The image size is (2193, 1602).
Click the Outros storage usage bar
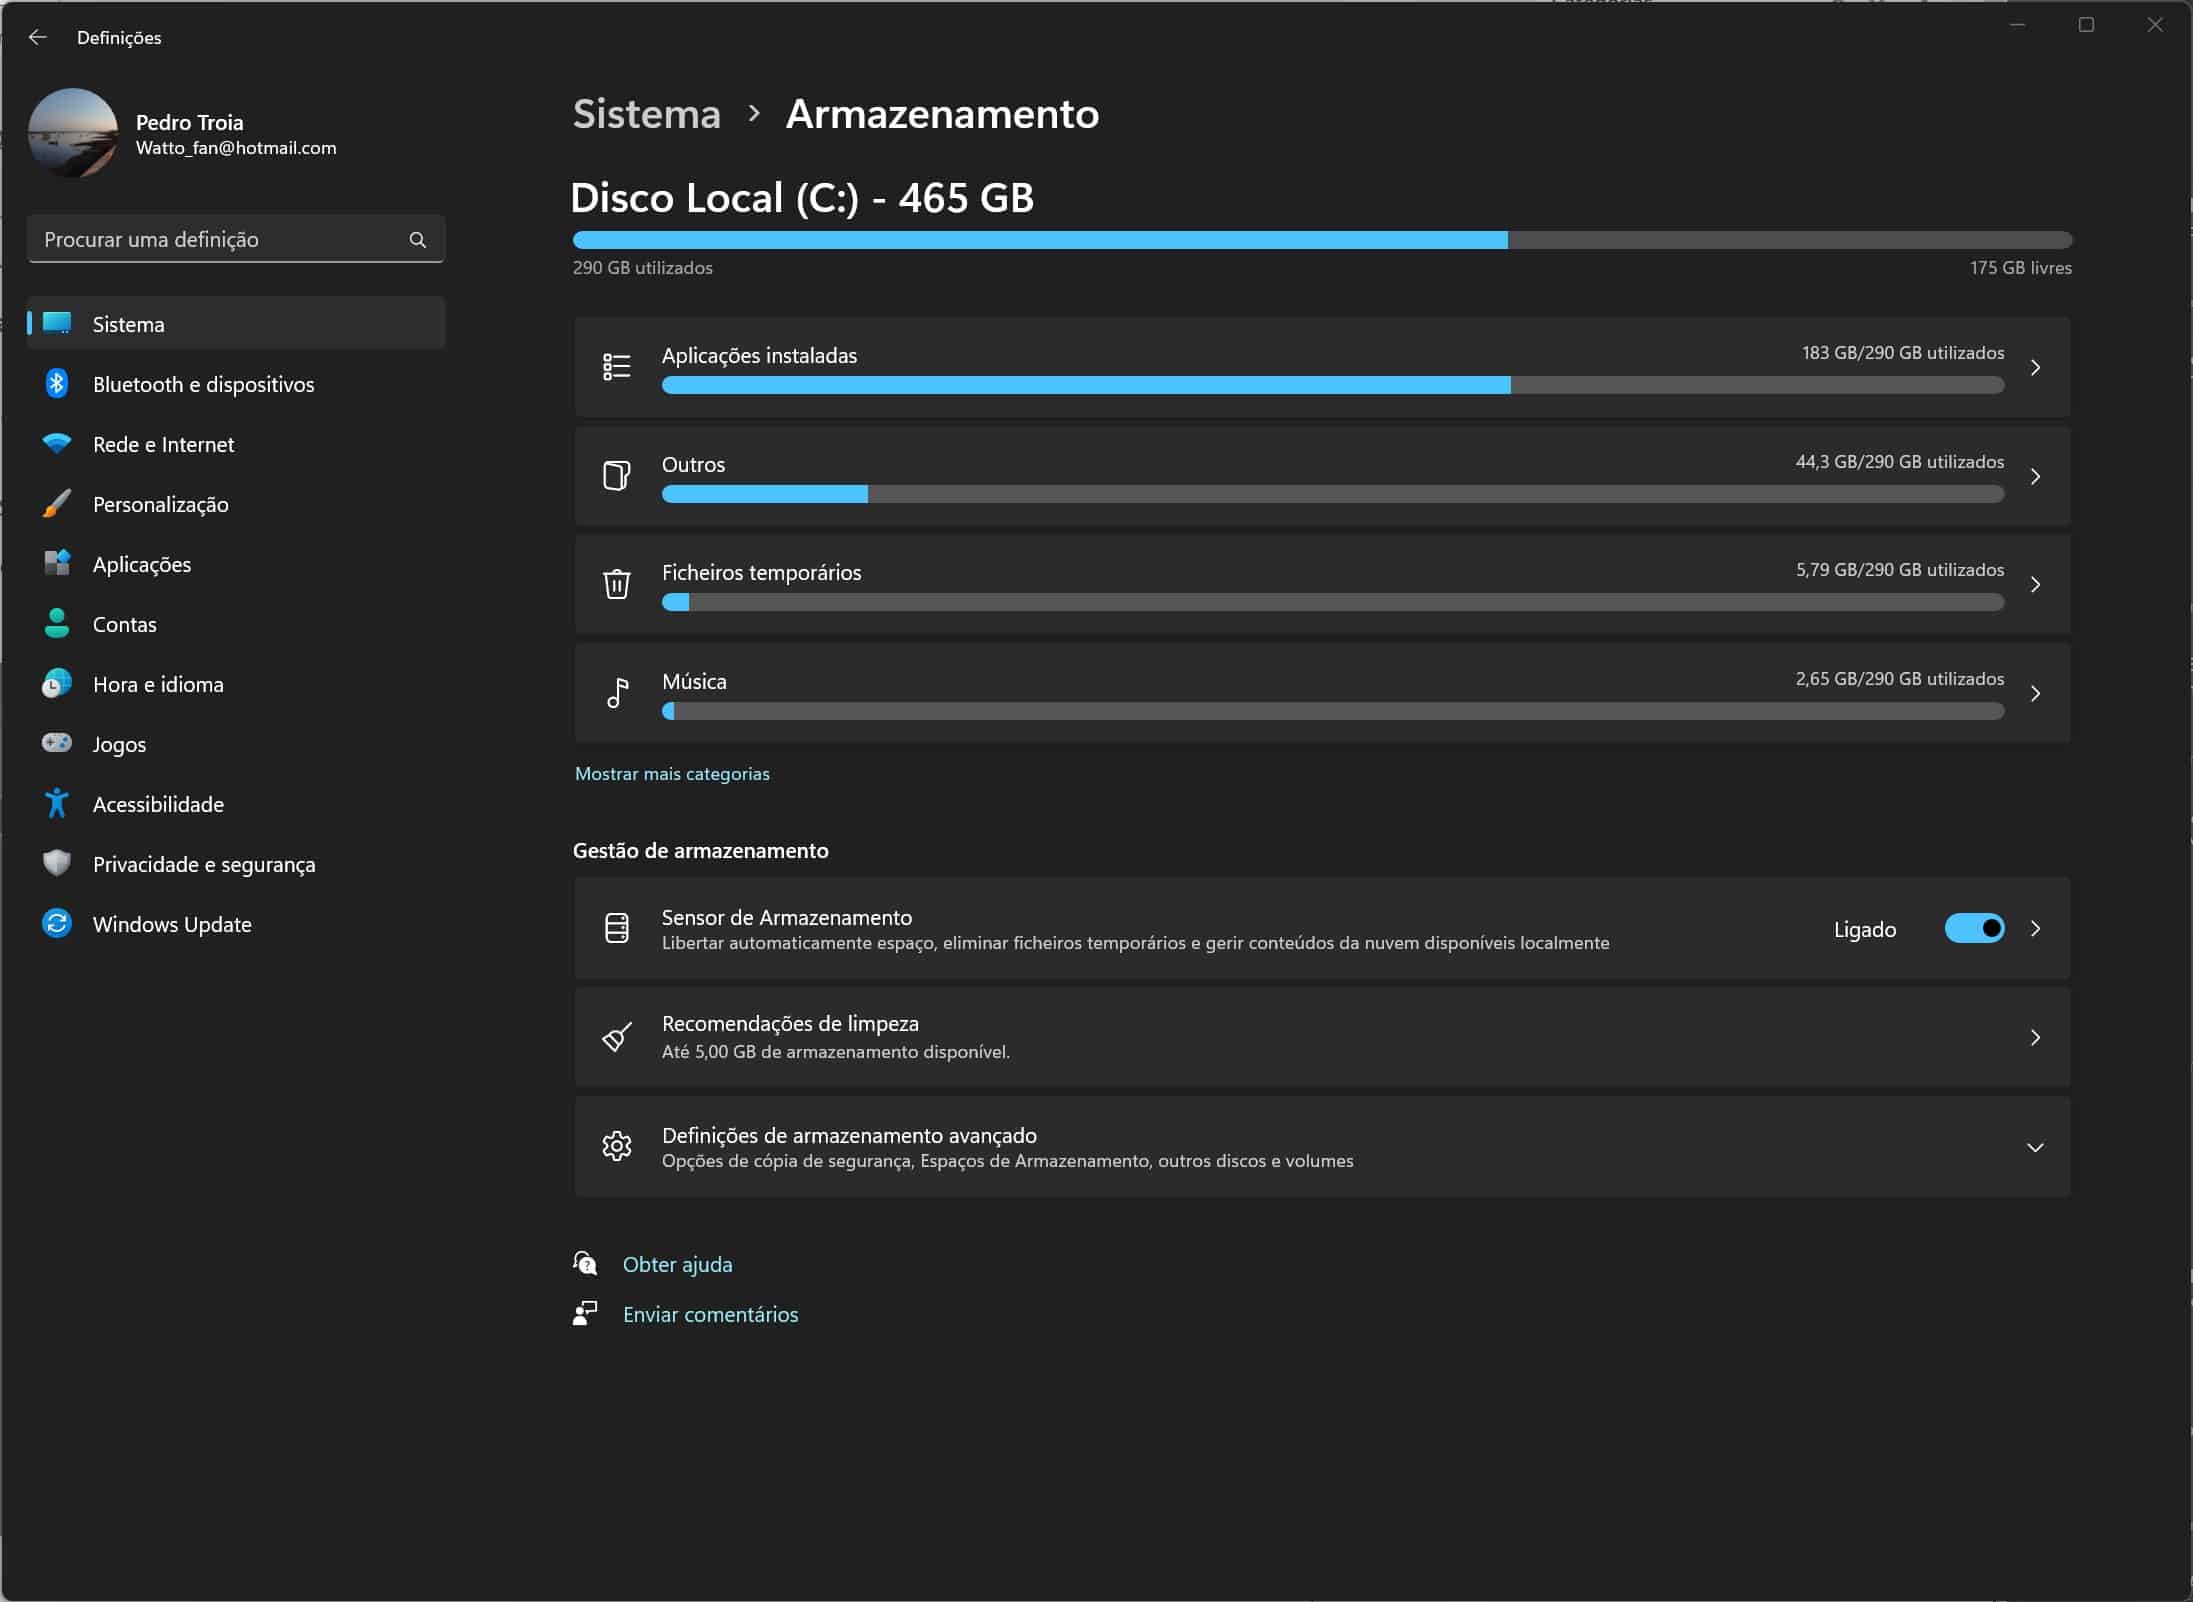(x=1332, y=494)
